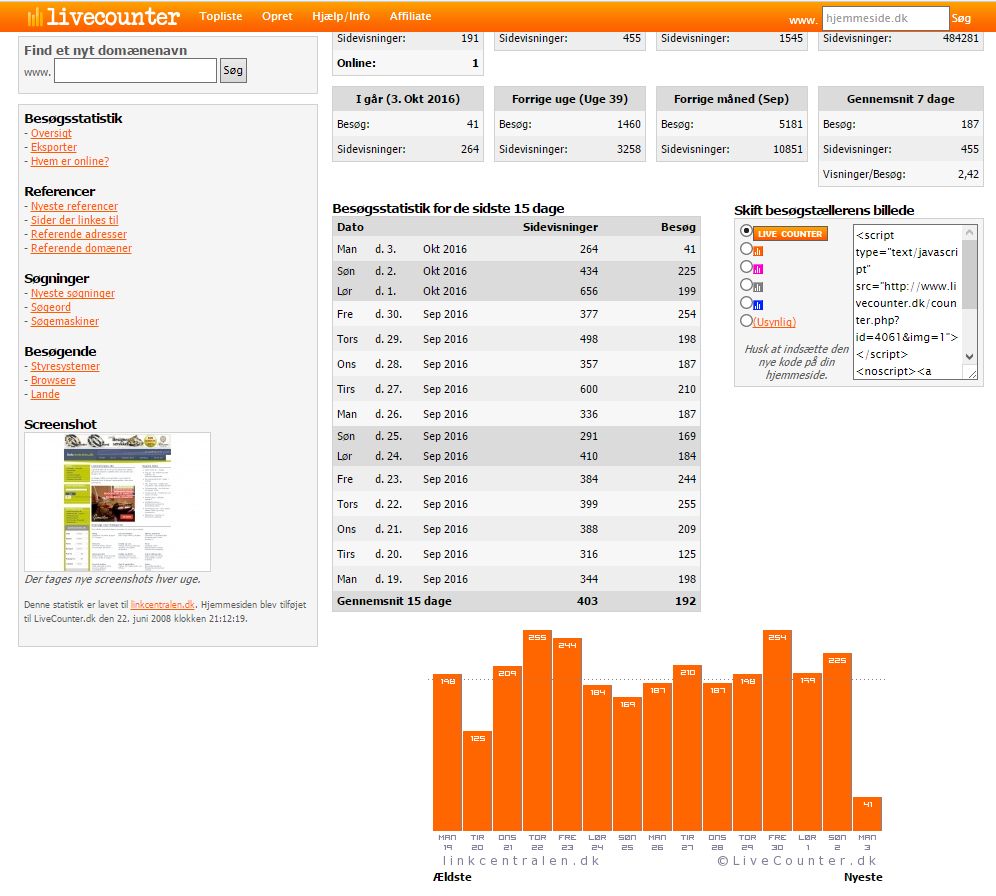Open the Sider der linkes til link
This screenshot has width=996, height=896.
point(74,220)
